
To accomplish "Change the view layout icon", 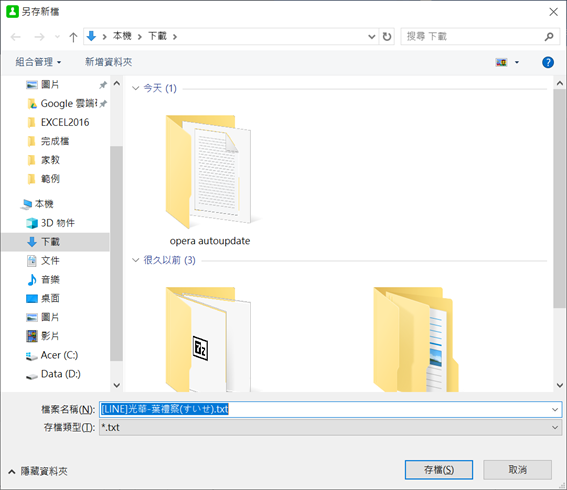I will 501,62.
